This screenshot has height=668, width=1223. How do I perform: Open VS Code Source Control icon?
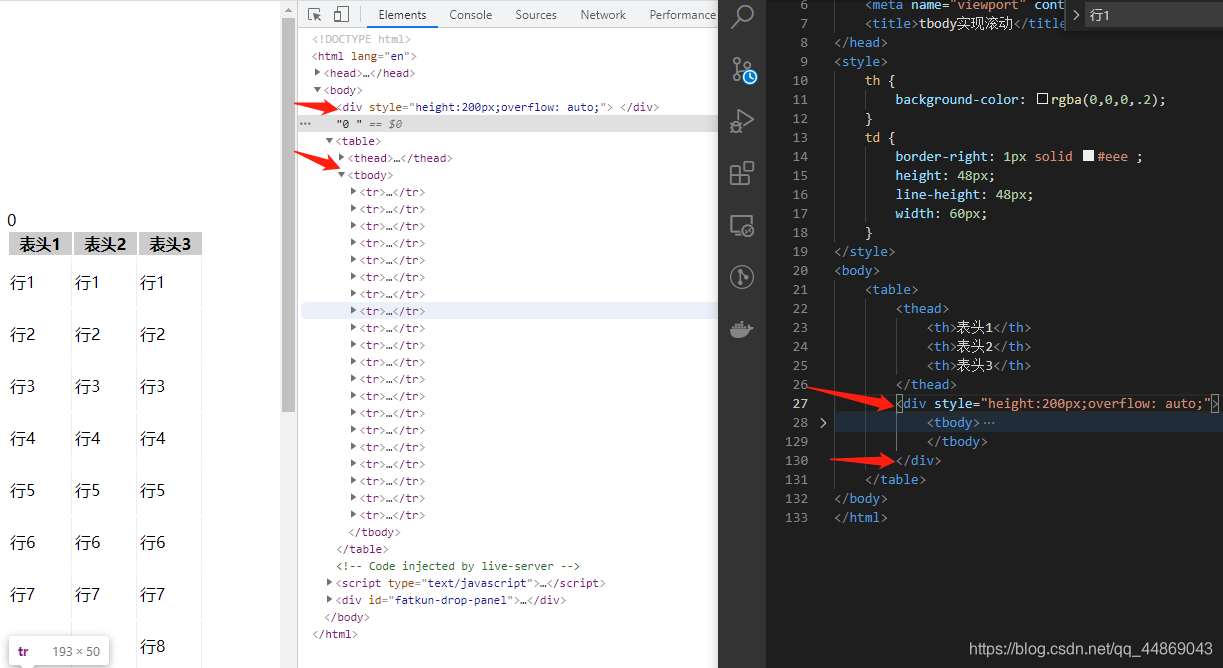743,70
